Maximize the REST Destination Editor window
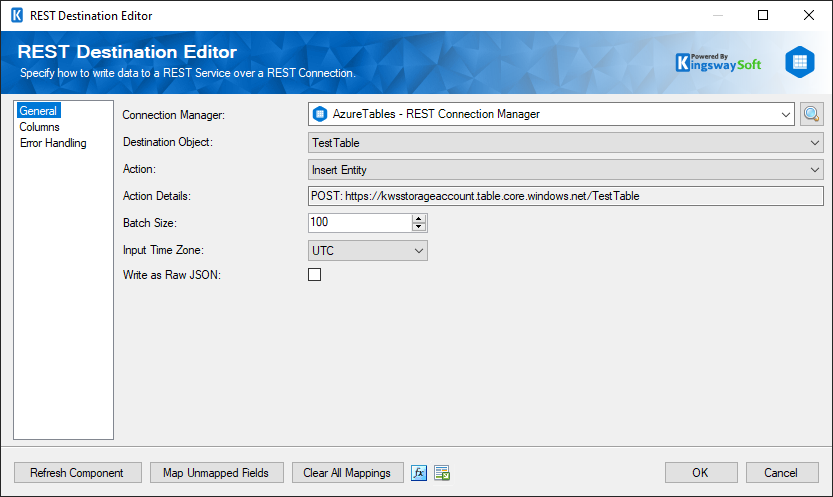Screen dimensions: 833x497 (x=763, y=15)
